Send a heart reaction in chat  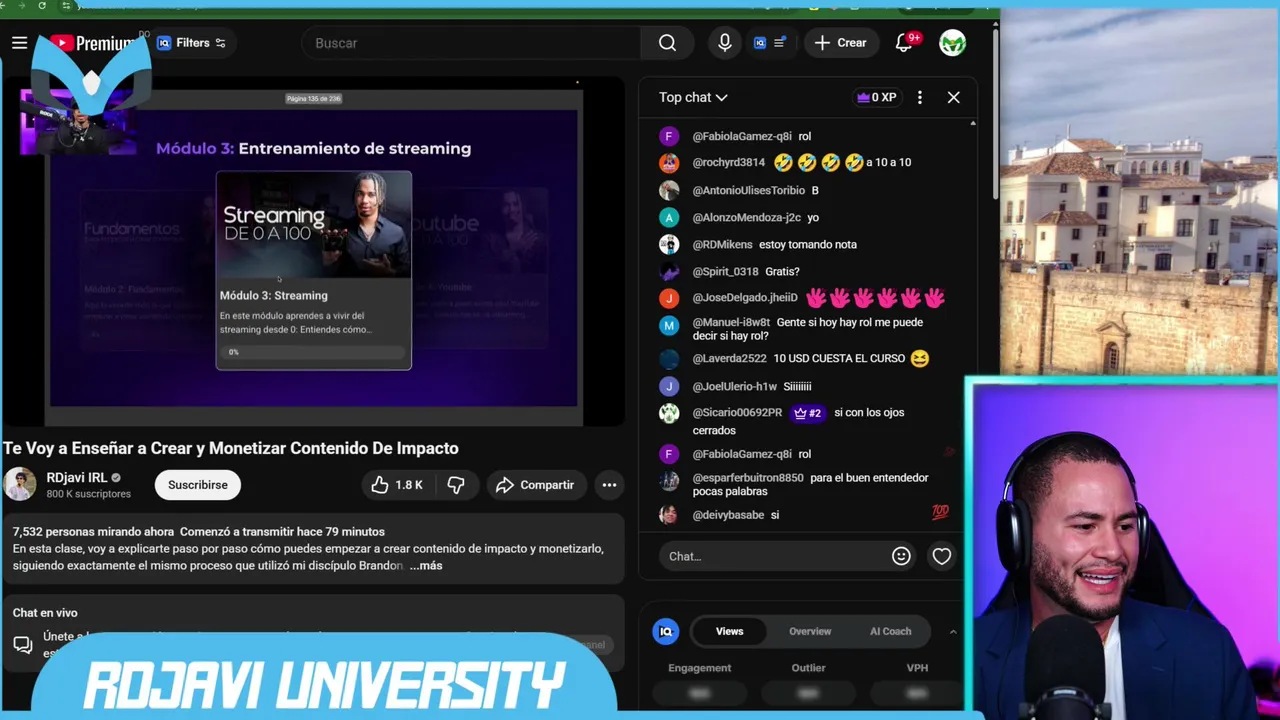[942, 556]
